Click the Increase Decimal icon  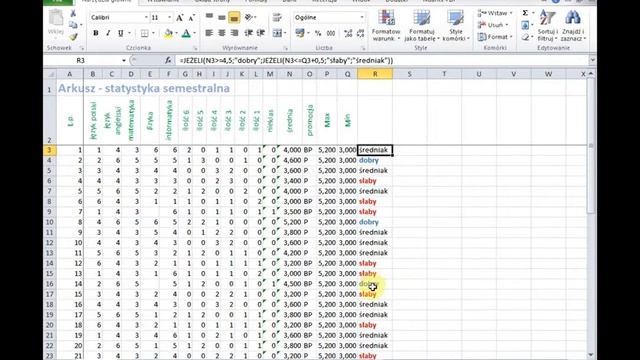pyautogui.click(x=348, y=33)
